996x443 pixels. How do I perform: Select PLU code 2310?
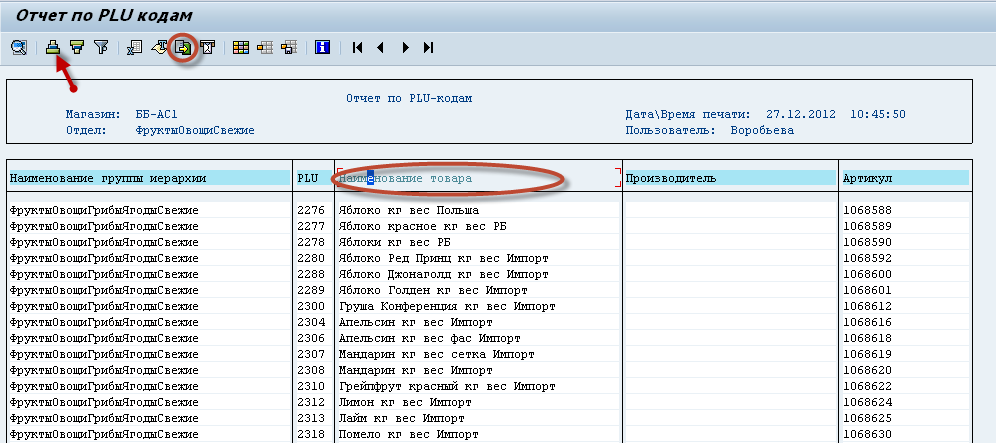pos(311,386)
